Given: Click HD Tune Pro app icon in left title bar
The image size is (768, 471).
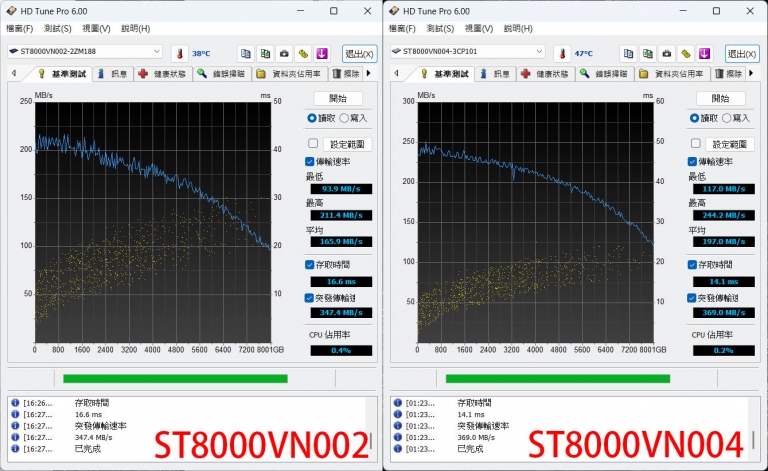Looking at the screenshot, I should 11,11.
